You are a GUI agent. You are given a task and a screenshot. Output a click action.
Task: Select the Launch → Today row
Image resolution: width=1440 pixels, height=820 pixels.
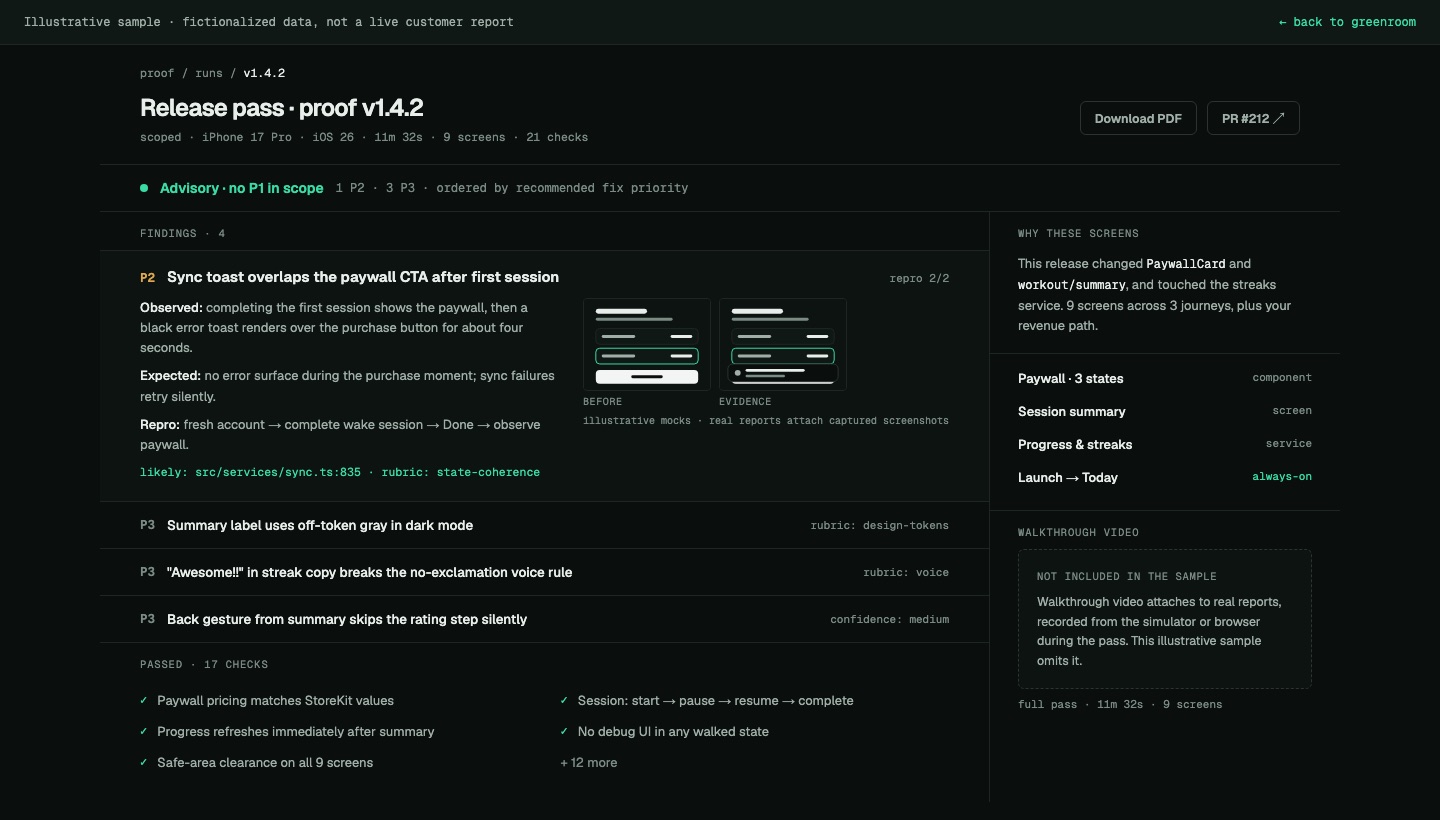click(x=1165, y=477)
